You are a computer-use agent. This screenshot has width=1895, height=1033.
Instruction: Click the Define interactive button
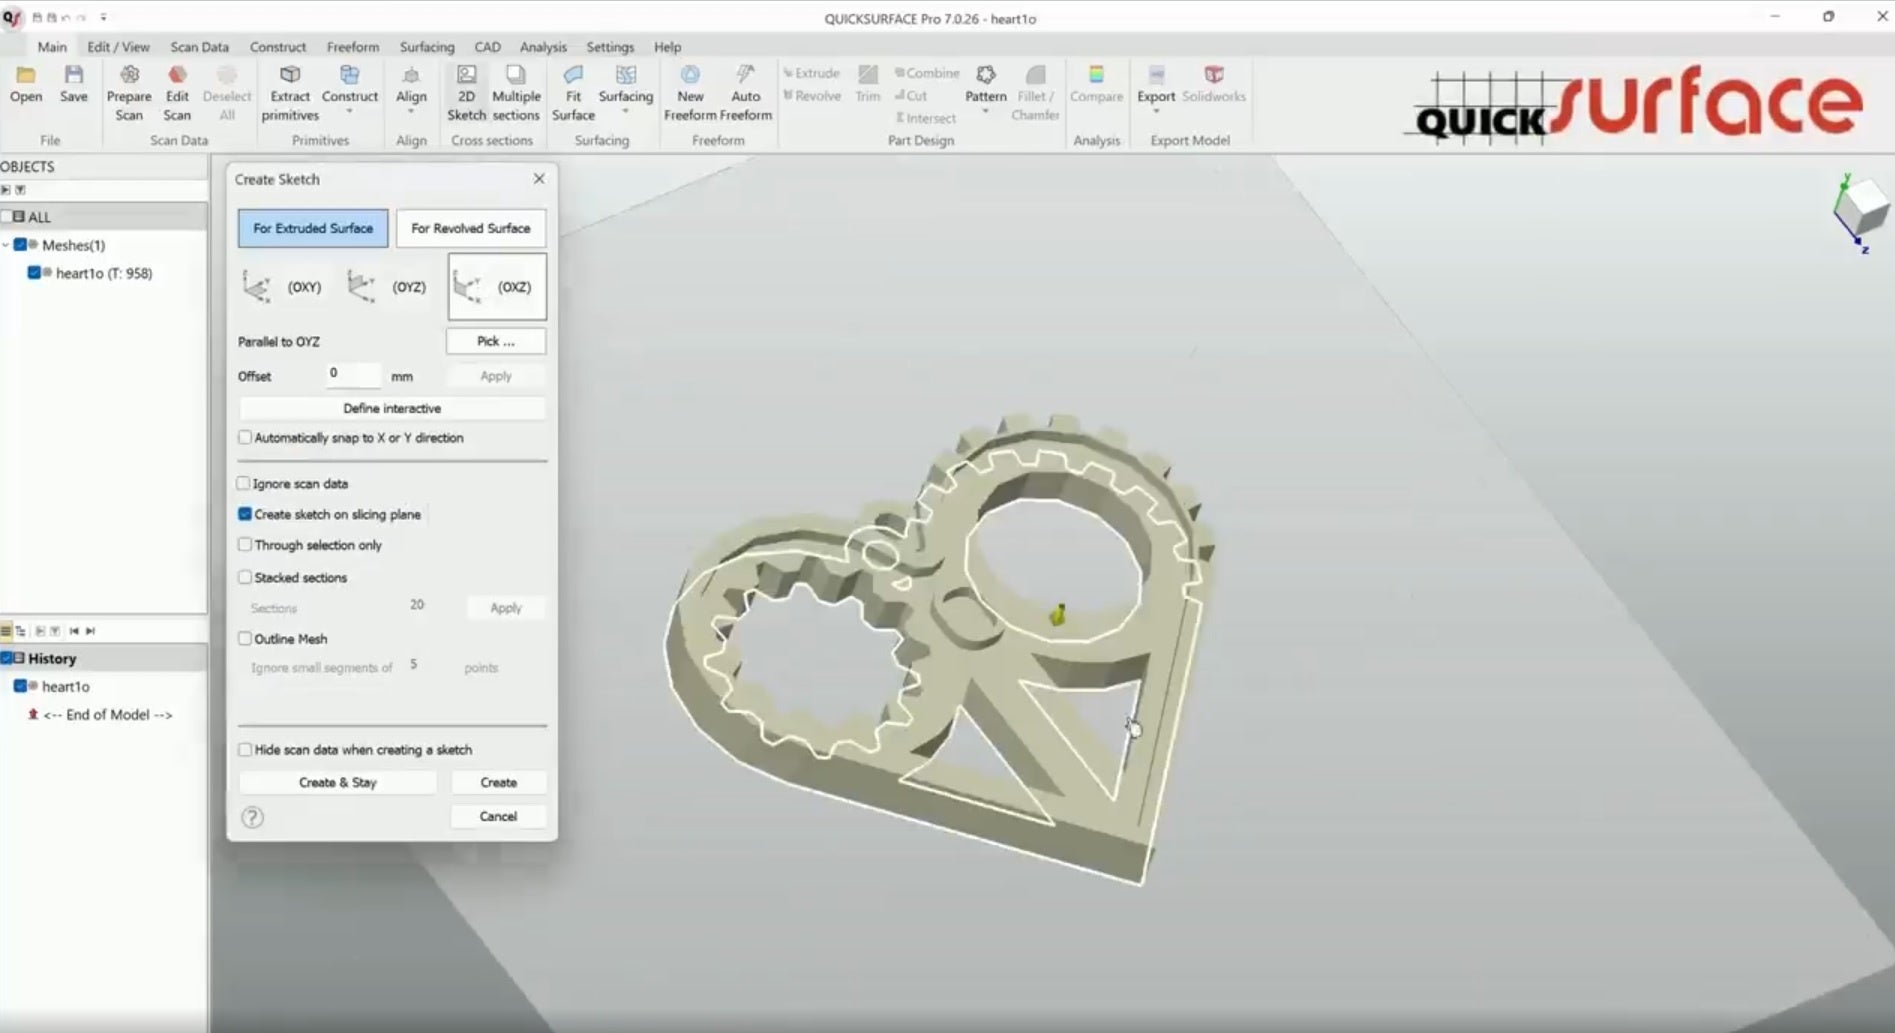[392, 408]
